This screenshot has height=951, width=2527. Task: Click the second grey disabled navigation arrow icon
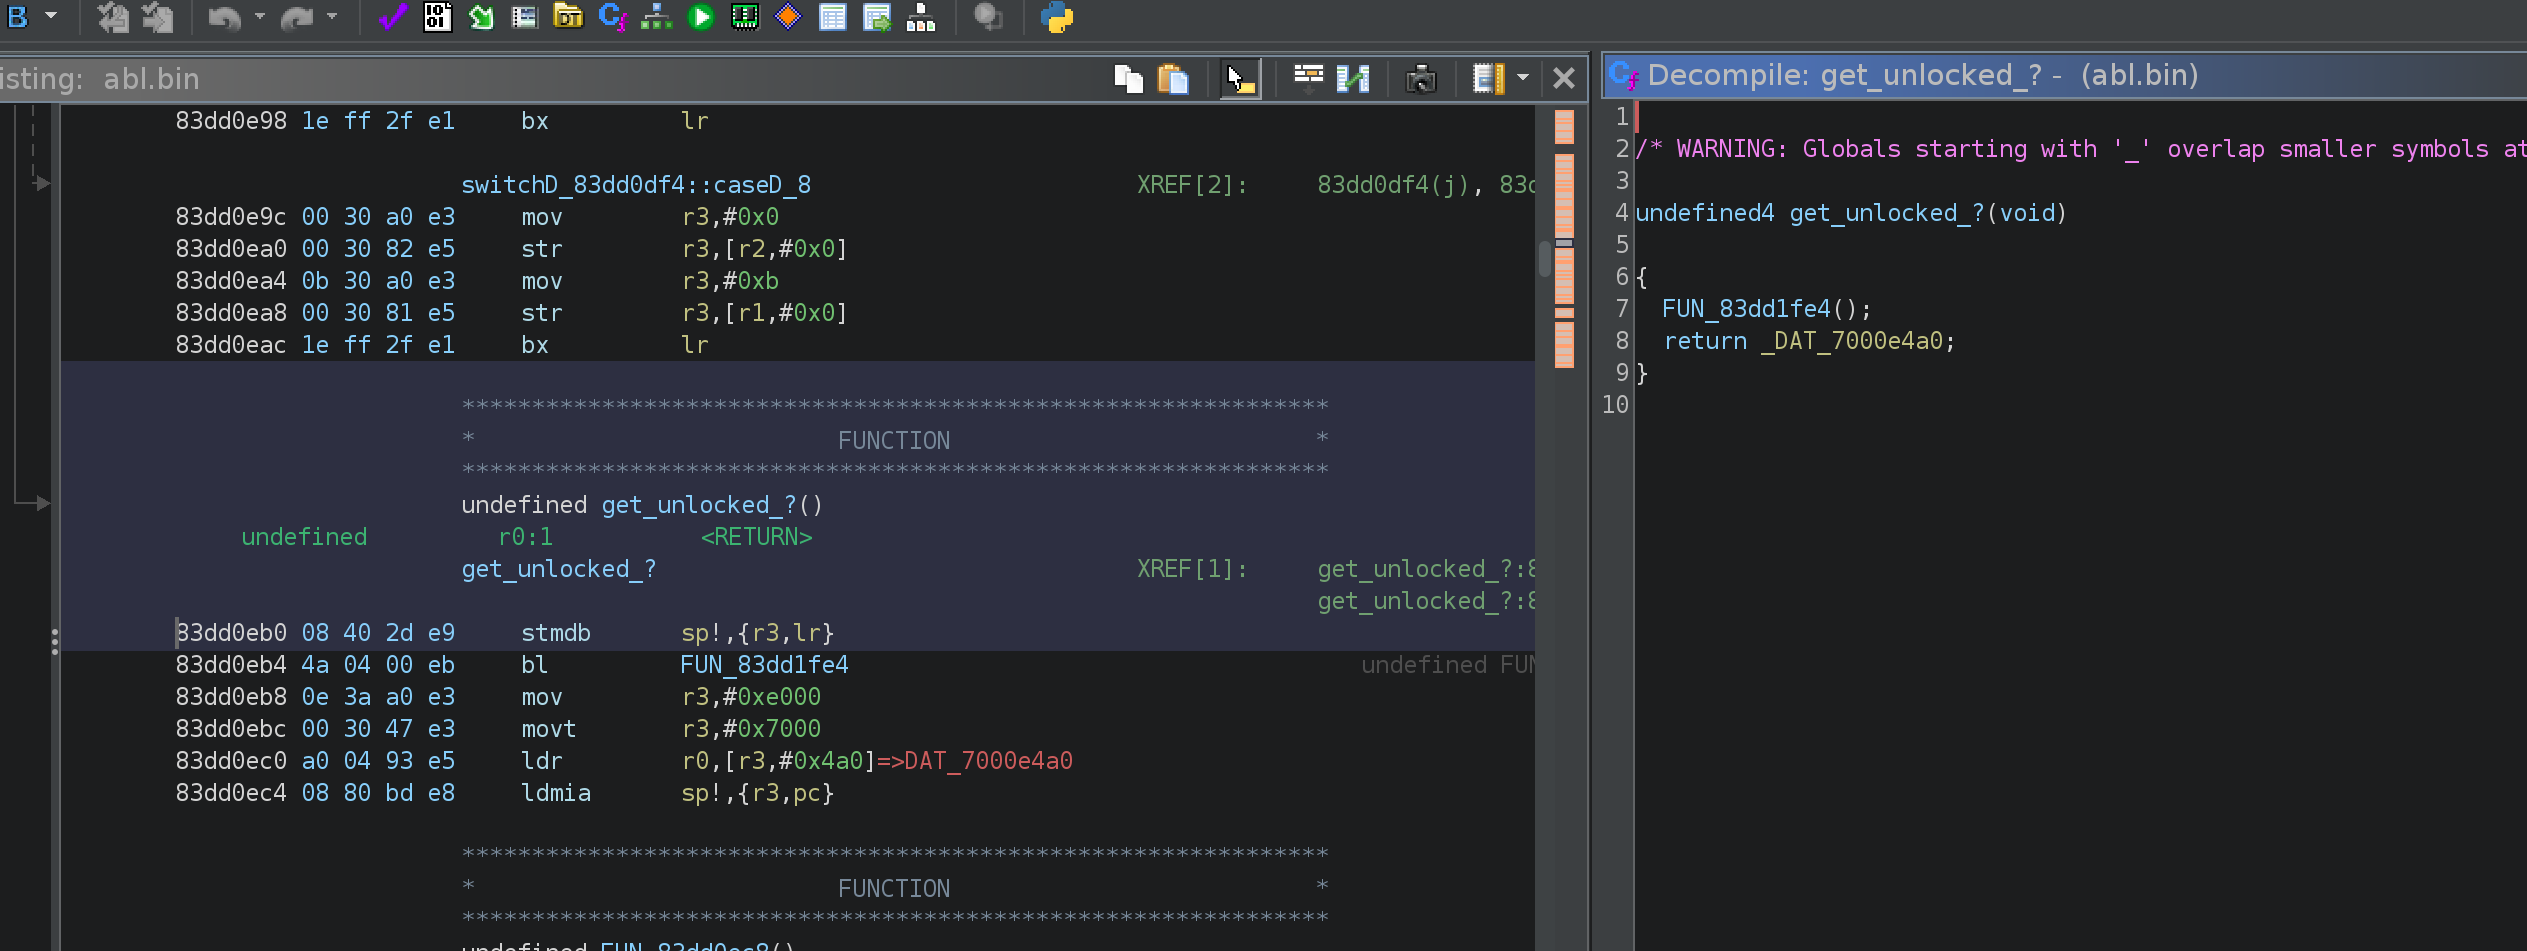pyautogui.click(x=158, y=17)
